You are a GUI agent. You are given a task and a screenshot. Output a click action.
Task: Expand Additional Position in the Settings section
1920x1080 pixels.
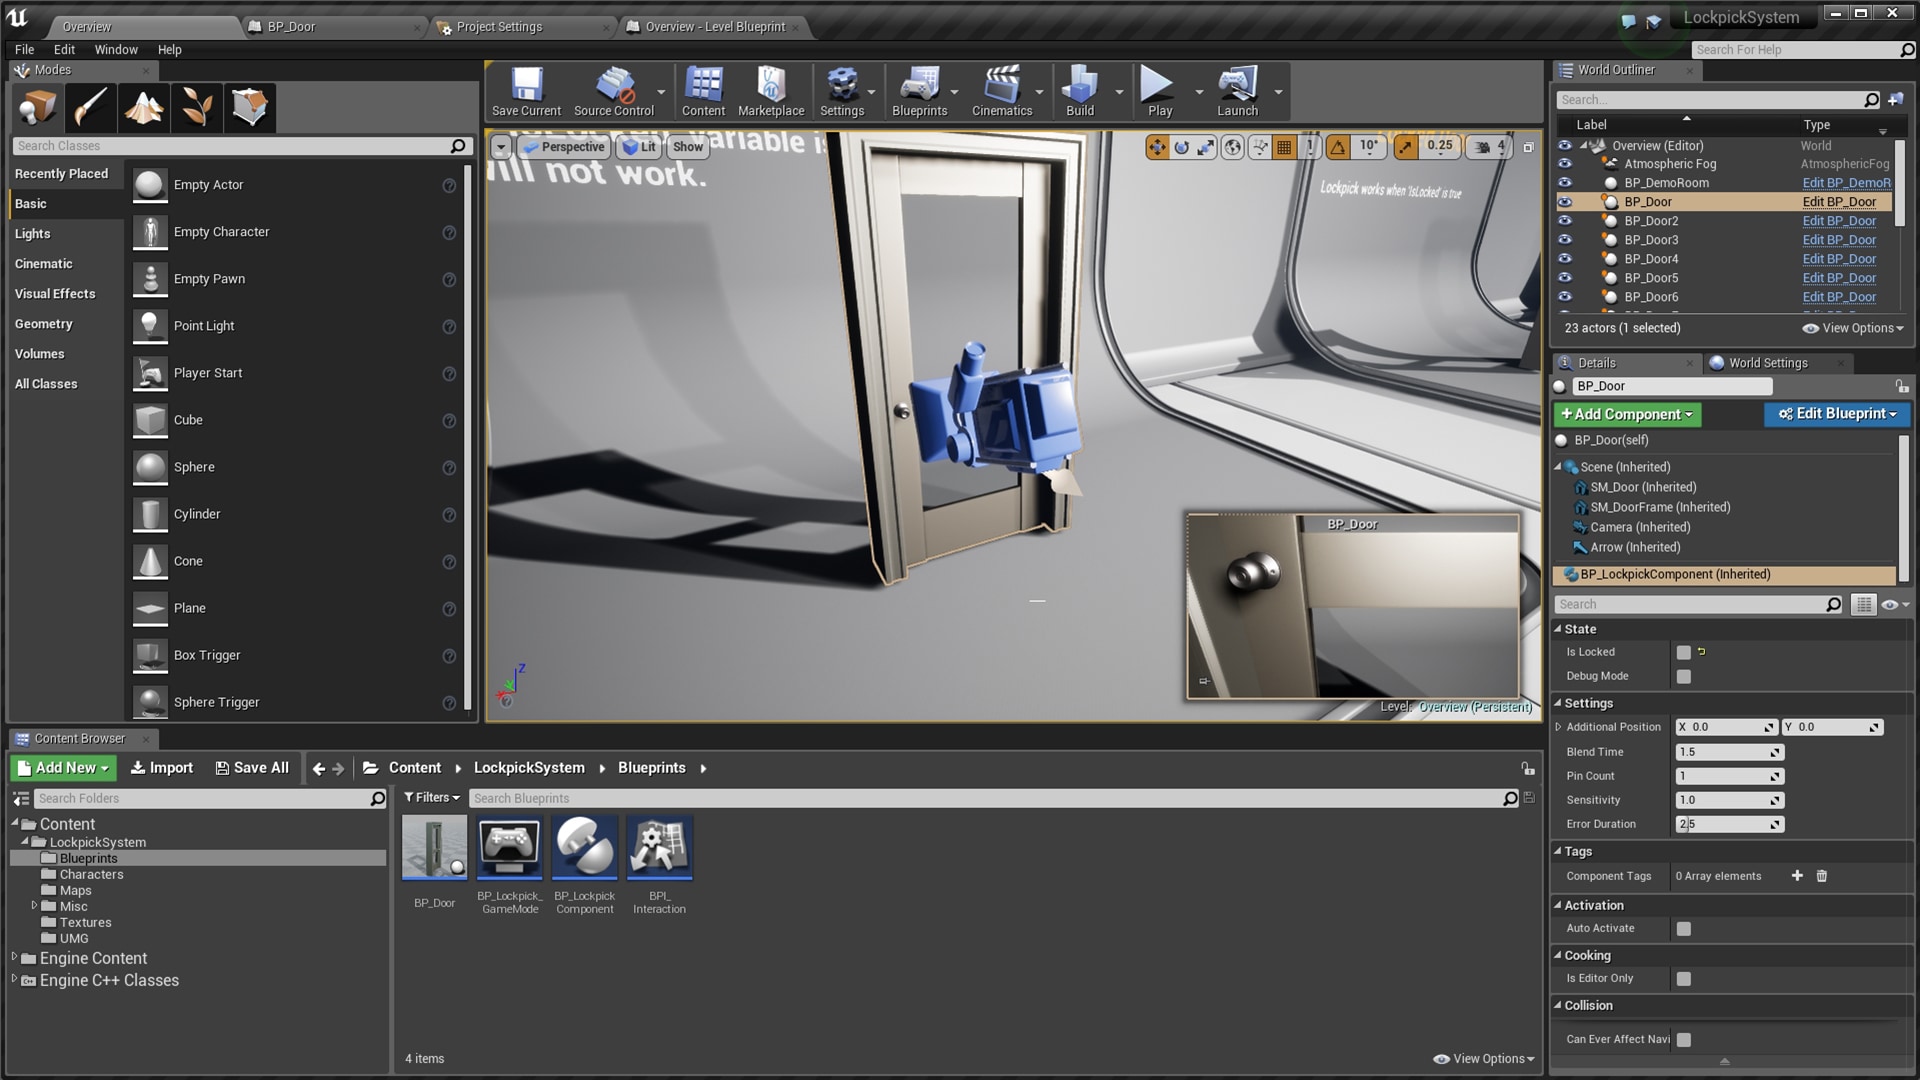[x=1558, y=727]
